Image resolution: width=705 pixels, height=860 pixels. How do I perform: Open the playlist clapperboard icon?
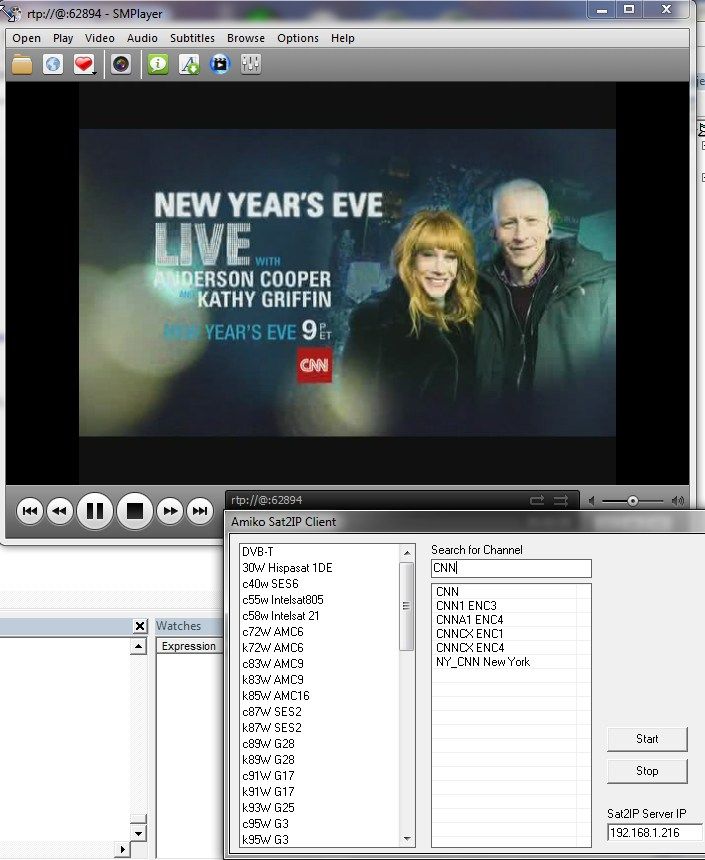(x=220, y=64)
